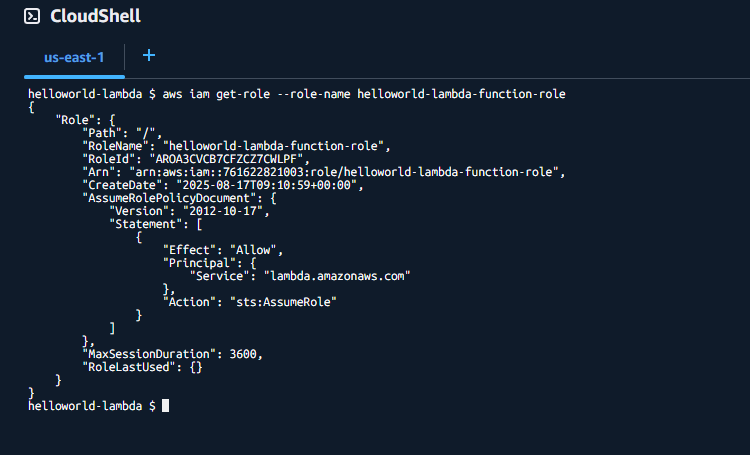Click the sts:AssumeRole action value

click(x=283, y=302)
